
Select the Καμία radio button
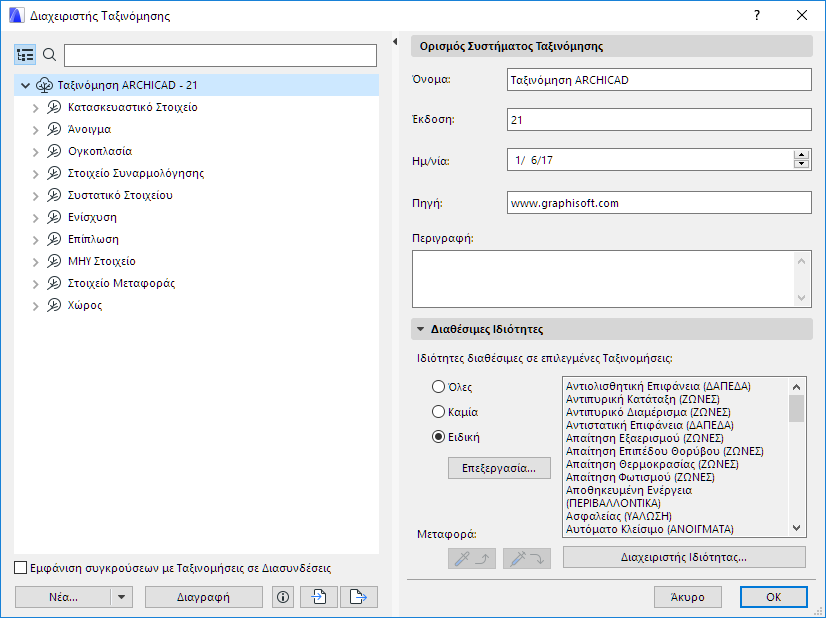click(438, 411)
